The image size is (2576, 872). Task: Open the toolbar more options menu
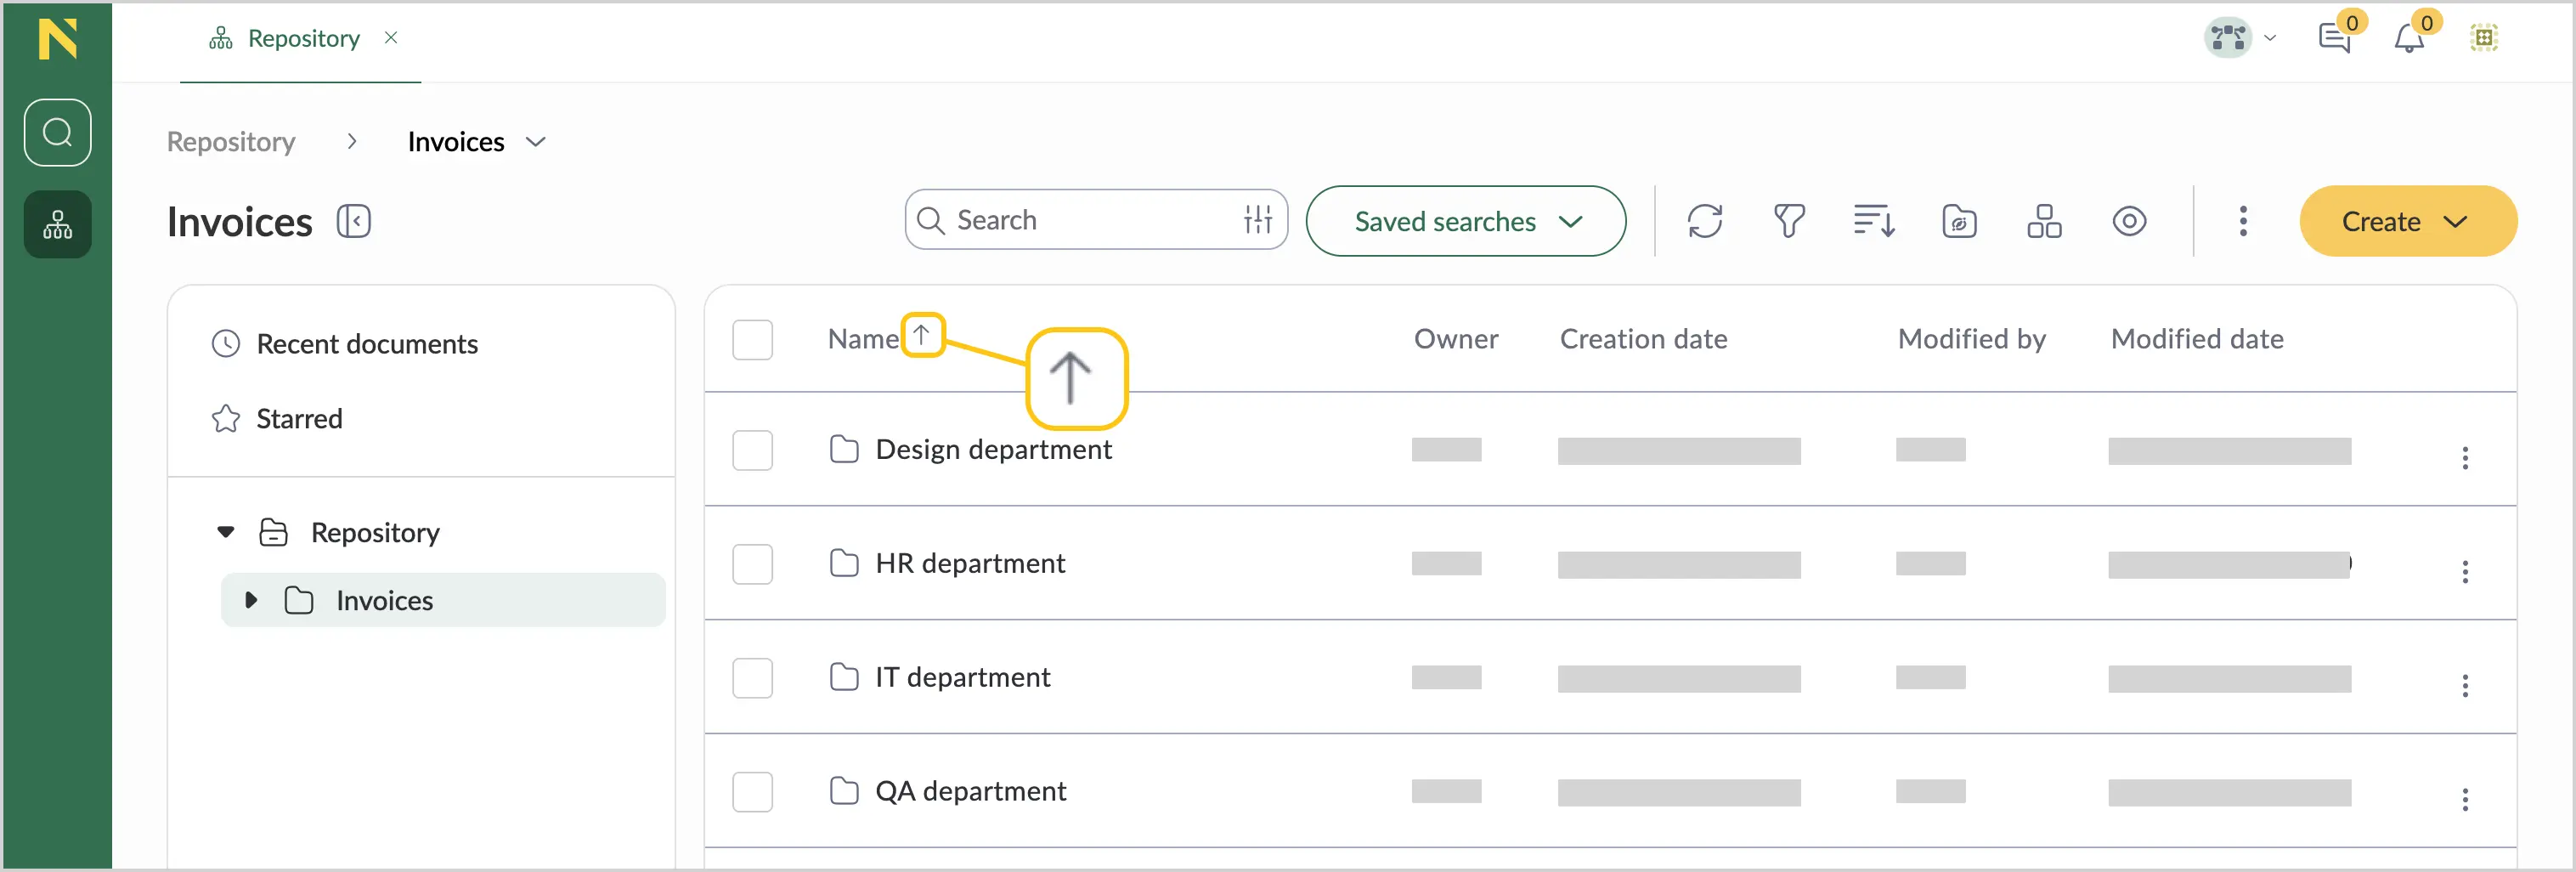pyautogui.click(x=2243, y=221)
